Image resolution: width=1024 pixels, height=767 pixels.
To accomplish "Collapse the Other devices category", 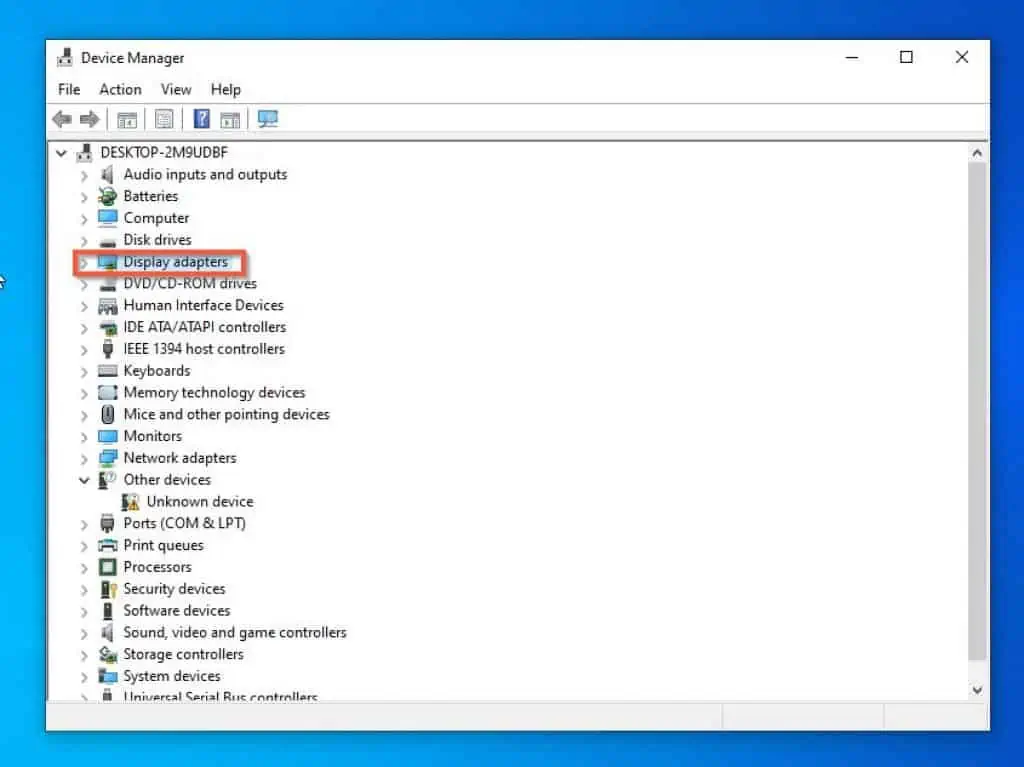I will (x=84, y=480).
